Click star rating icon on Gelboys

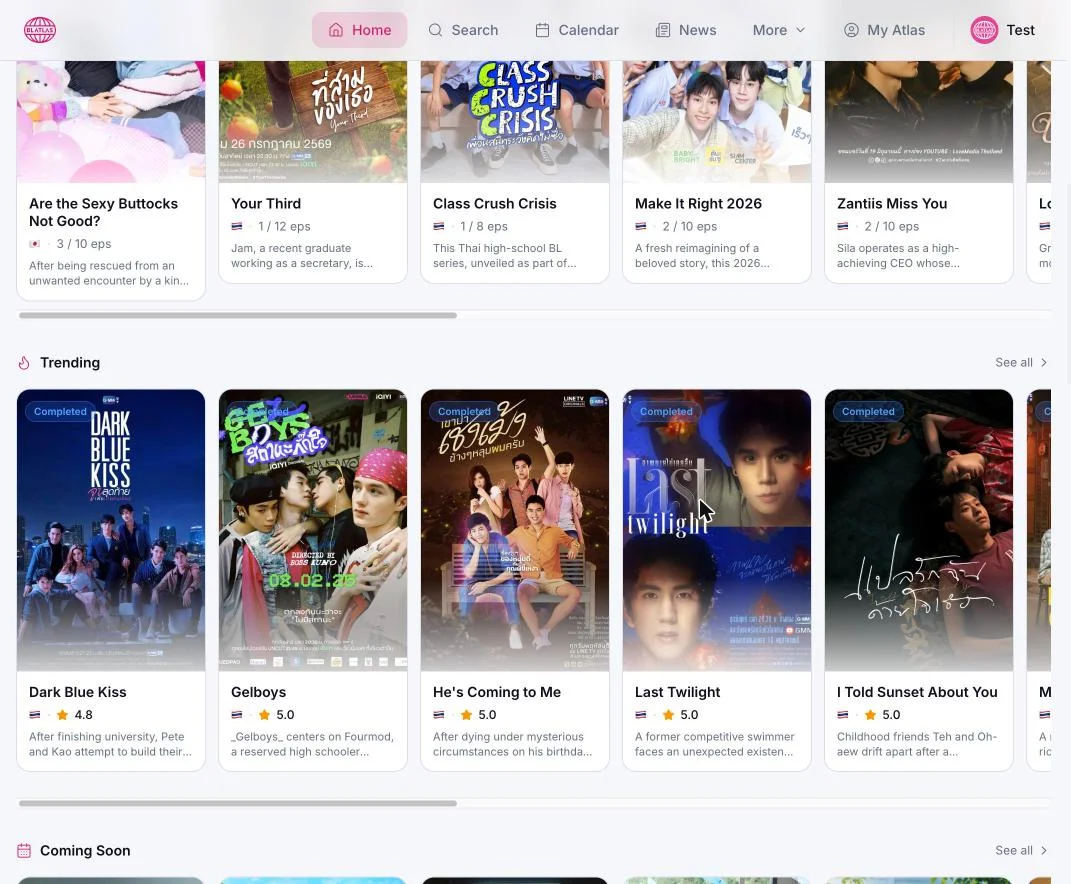pyautogui.click(x=264, y=715)
